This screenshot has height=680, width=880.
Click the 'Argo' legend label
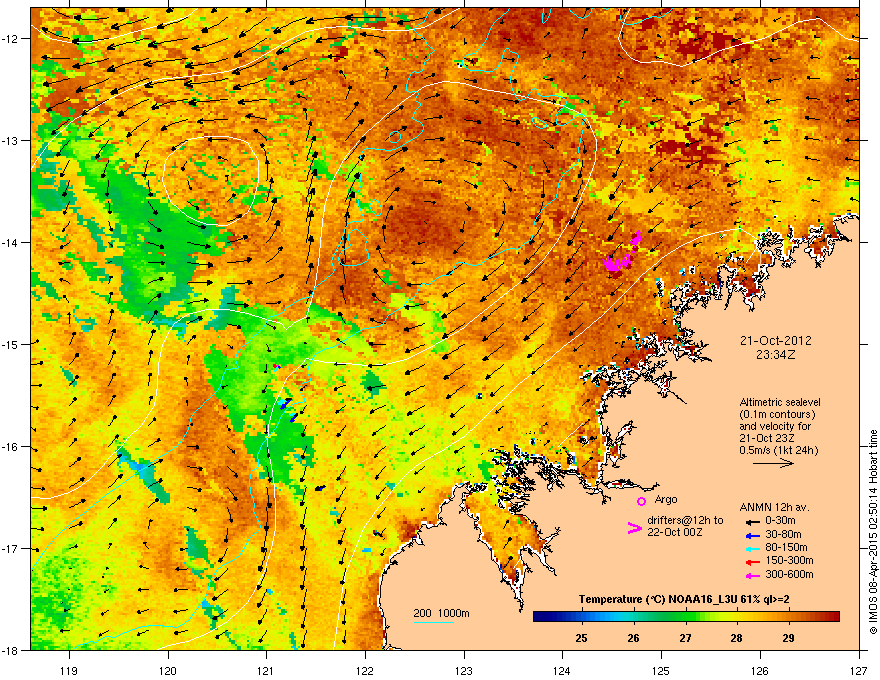pyautogui.click(x=666, y=499)
